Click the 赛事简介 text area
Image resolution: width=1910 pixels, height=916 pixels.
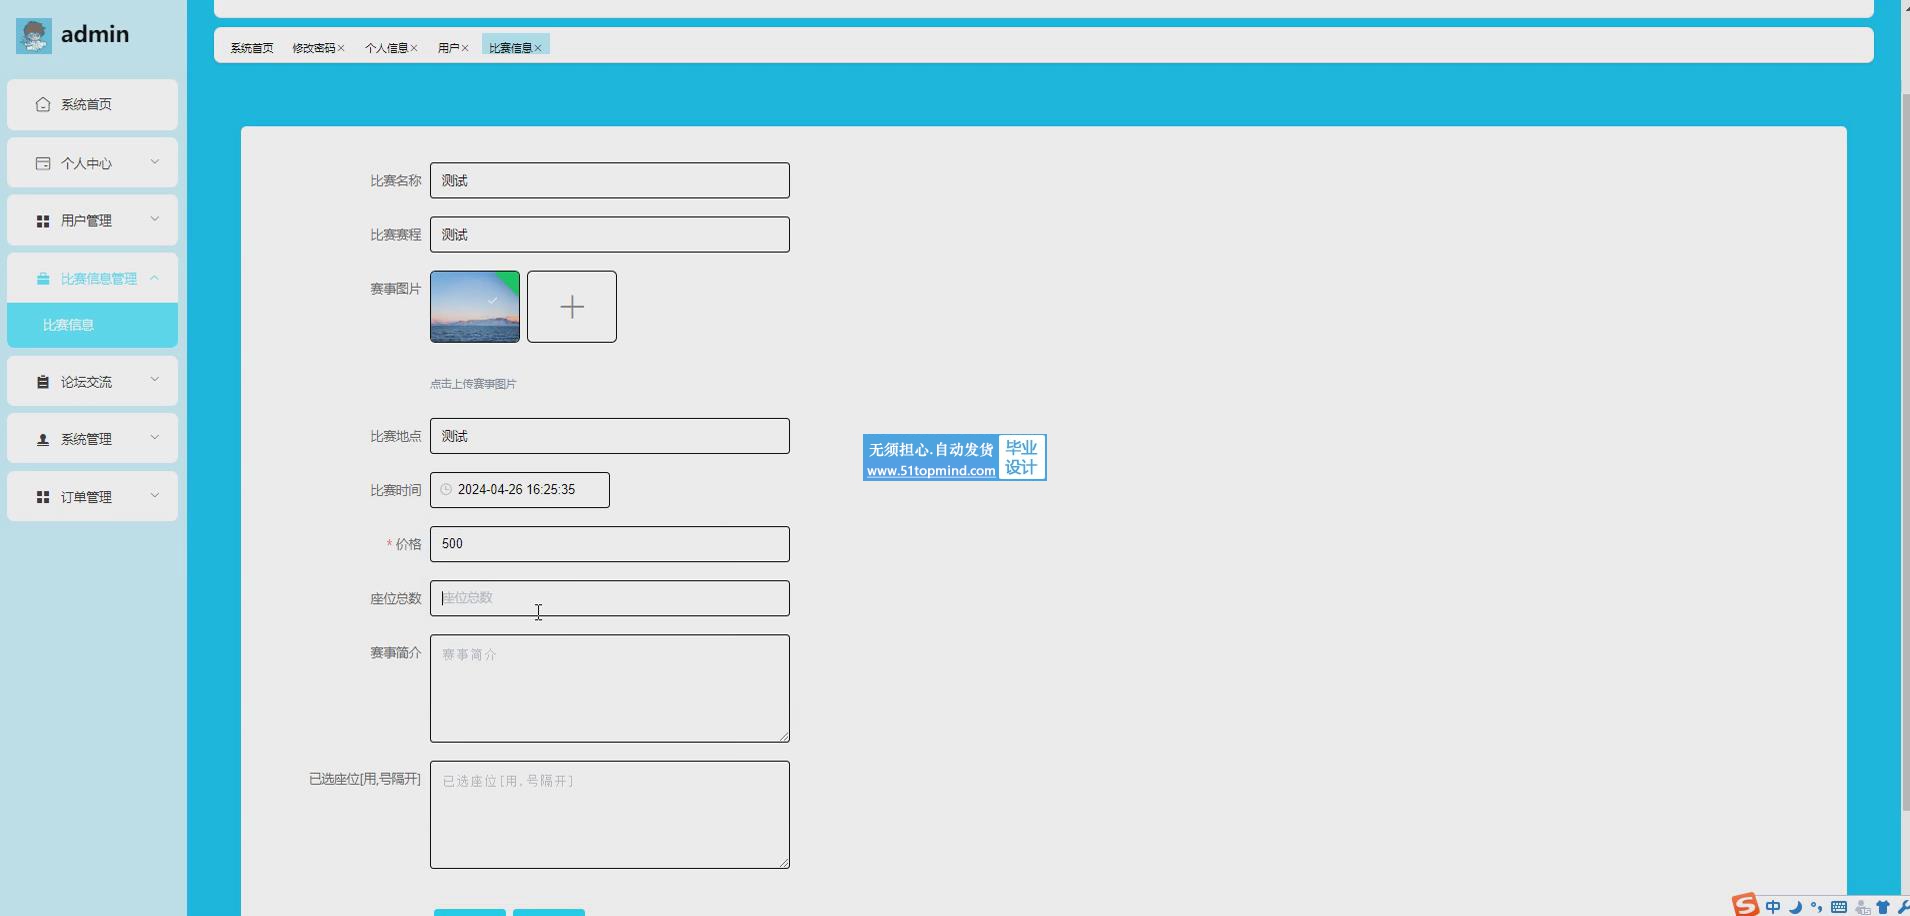point(610,689)
